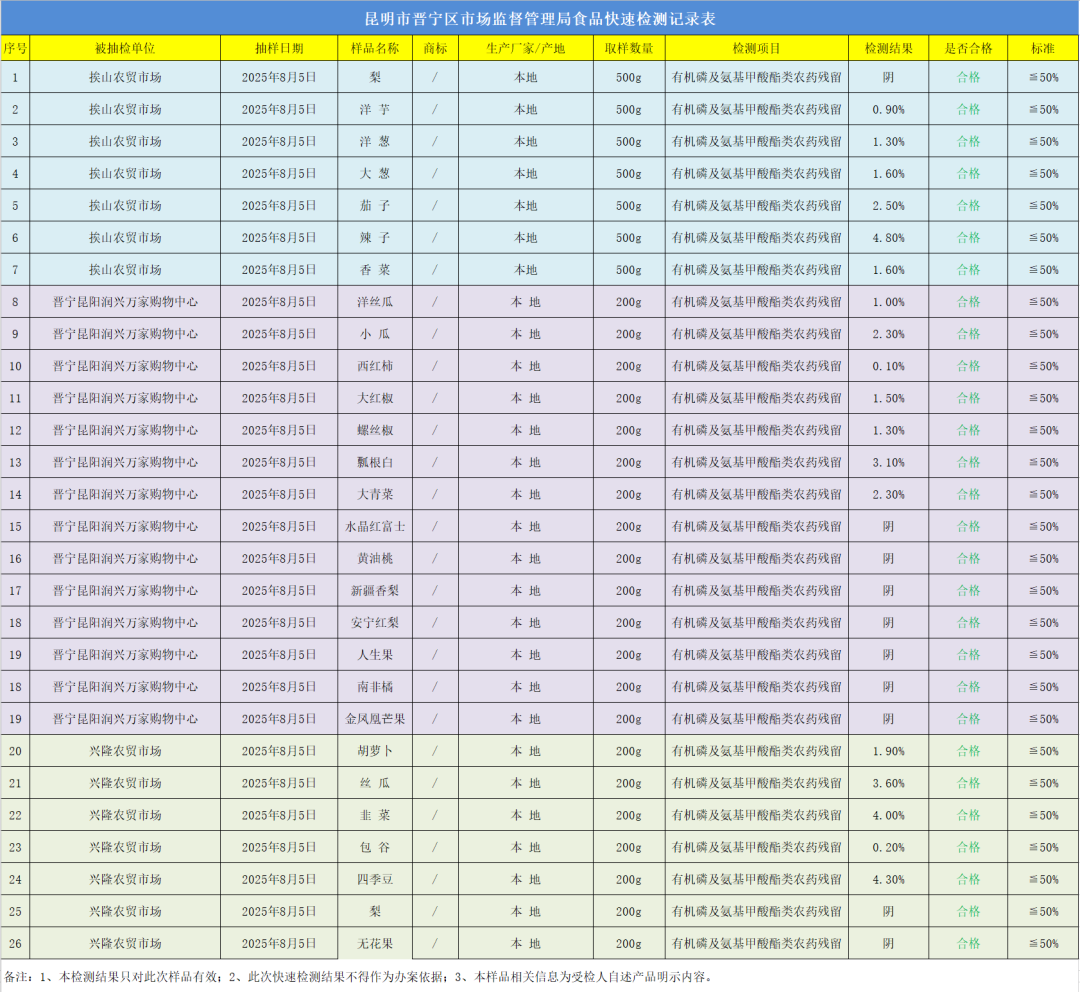Click the 样品名称 column header
Screen dimensions: 1080x992
point(375,48)
